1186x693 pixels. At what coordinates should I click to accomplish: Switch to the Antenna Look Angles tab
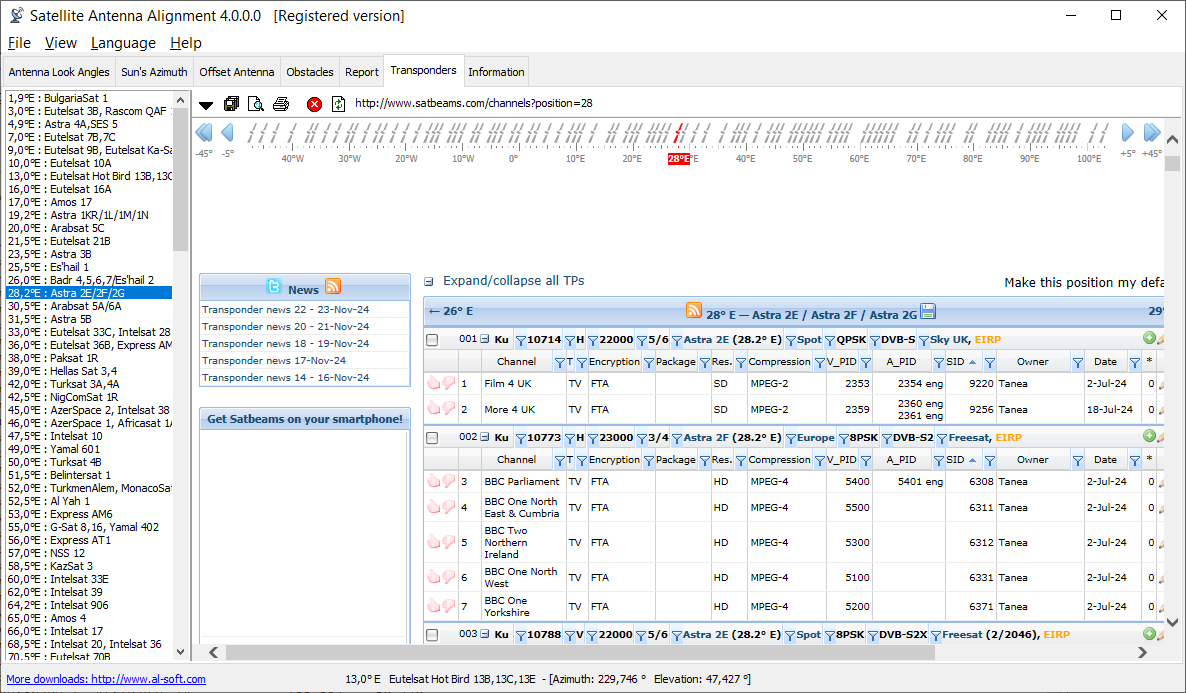[59, 72]
